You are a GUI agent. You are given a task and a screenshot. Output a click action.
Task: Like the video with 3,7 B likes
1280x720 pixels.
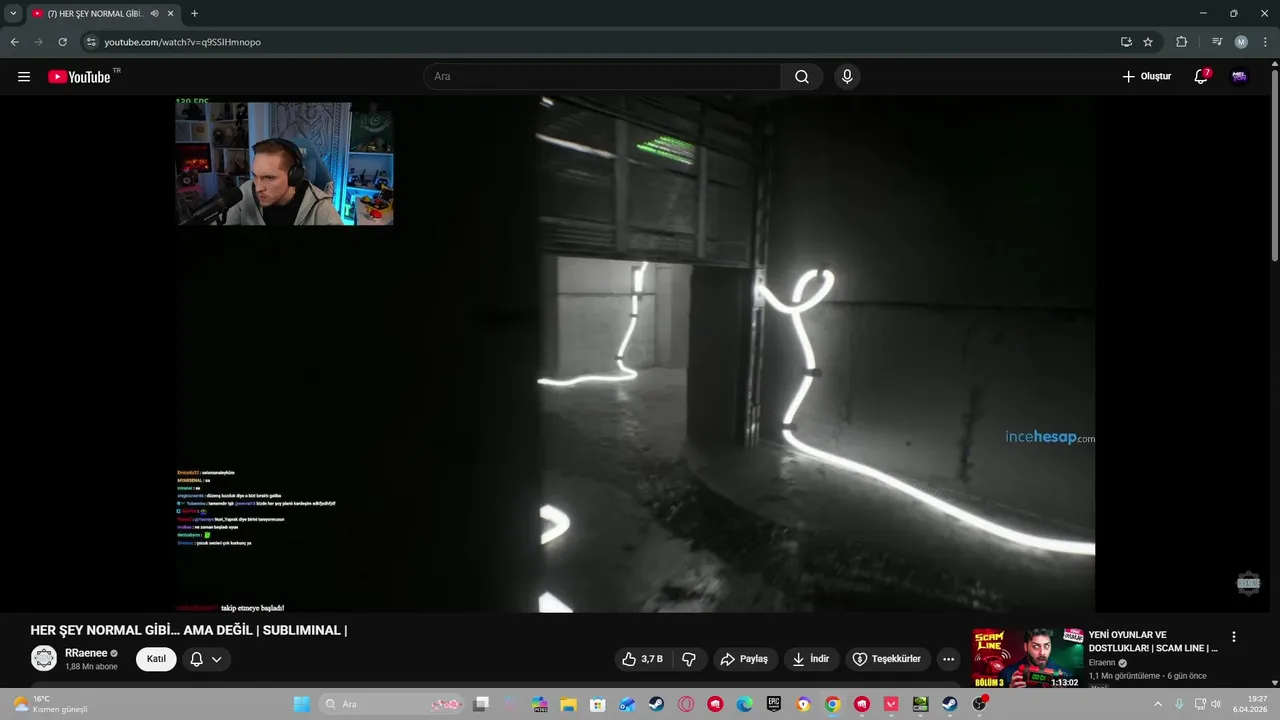tap(642, 659)
